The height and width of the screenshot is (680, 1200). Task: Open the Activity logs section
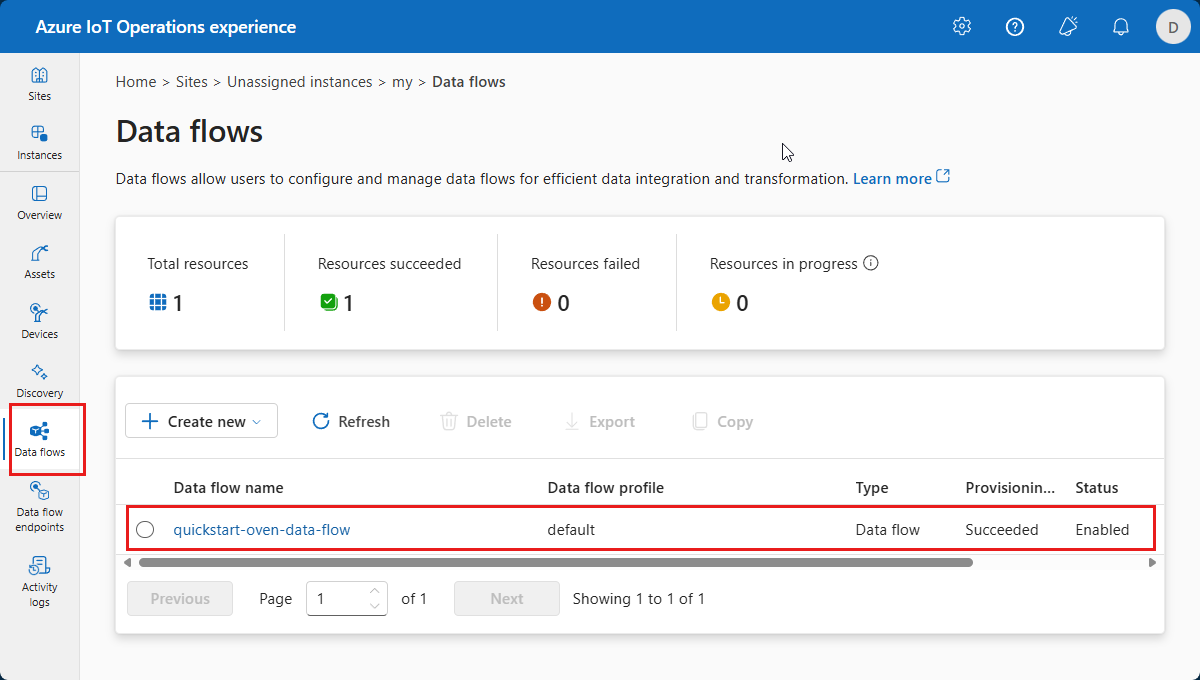(x=39, y=580)
